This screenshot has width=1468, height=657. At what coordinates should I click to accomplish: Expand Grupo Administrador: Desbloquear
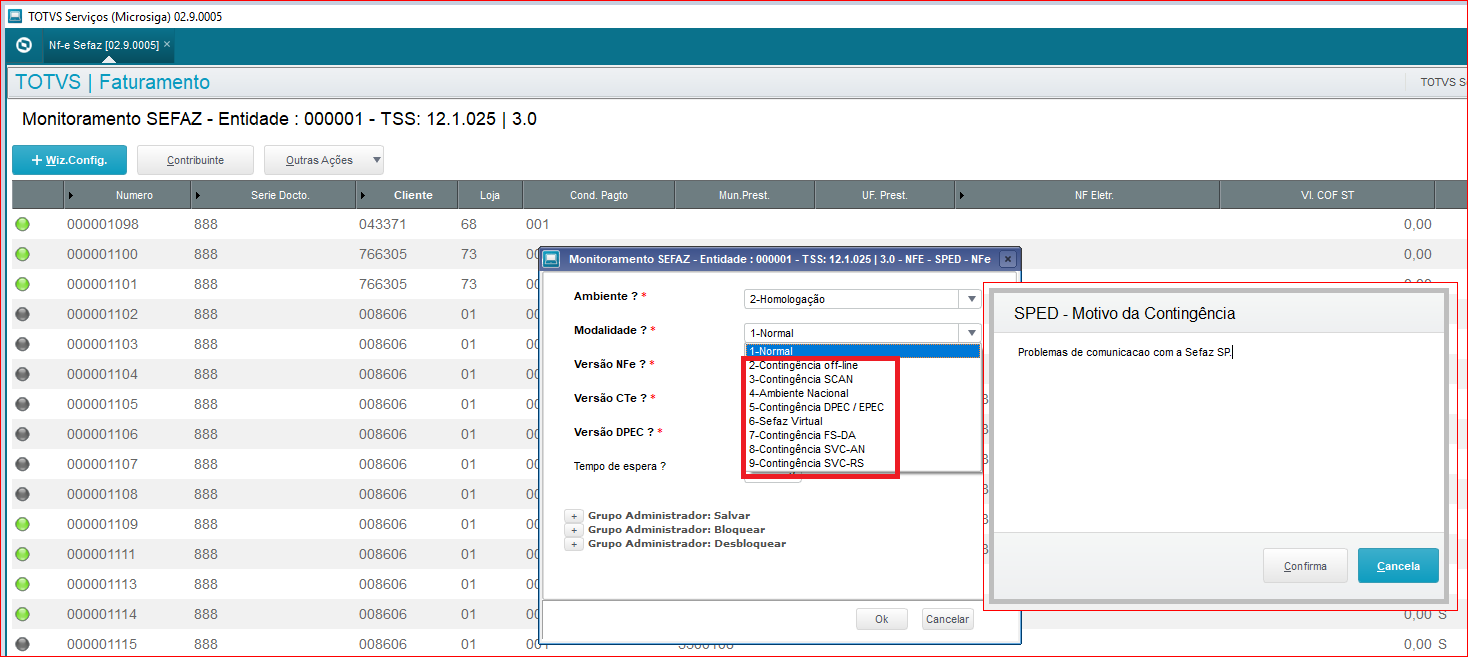point(574,544)
